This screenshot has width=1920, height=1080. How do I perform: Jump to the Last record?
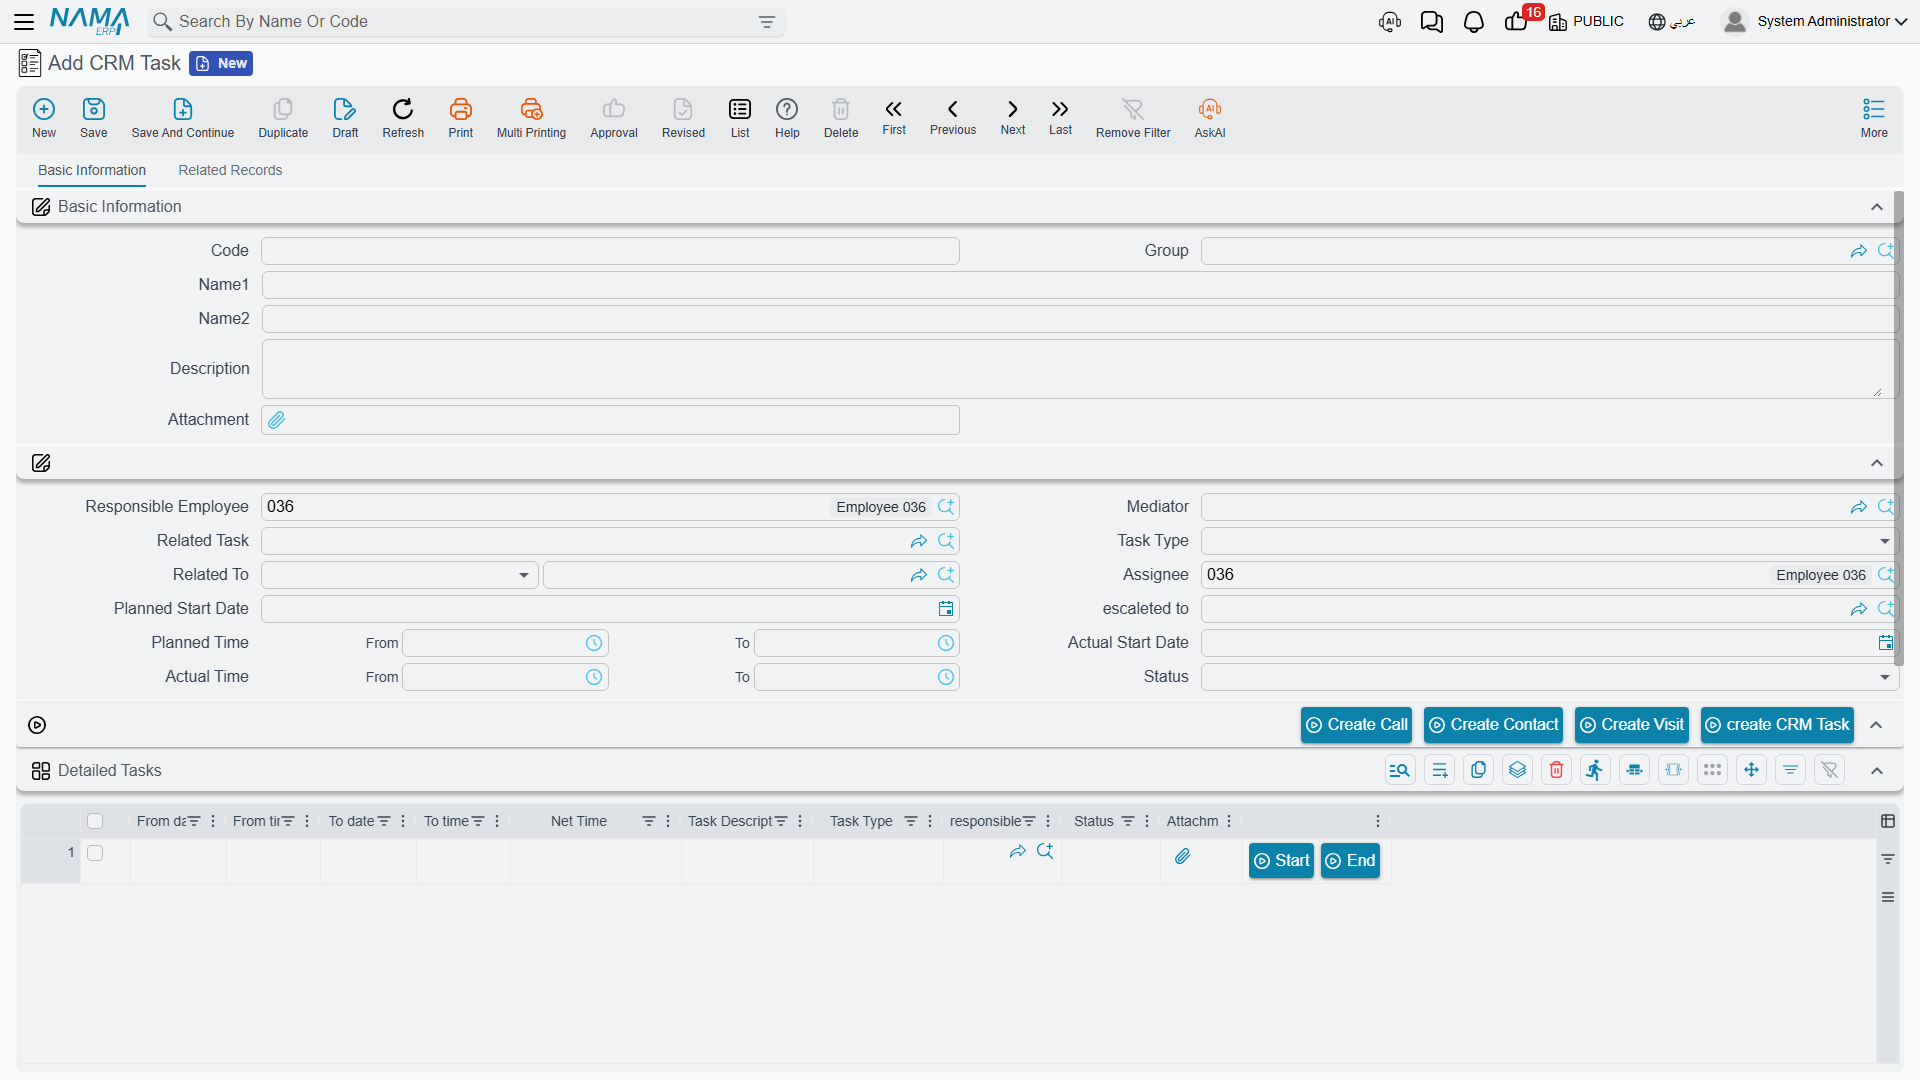point(1060,116)
